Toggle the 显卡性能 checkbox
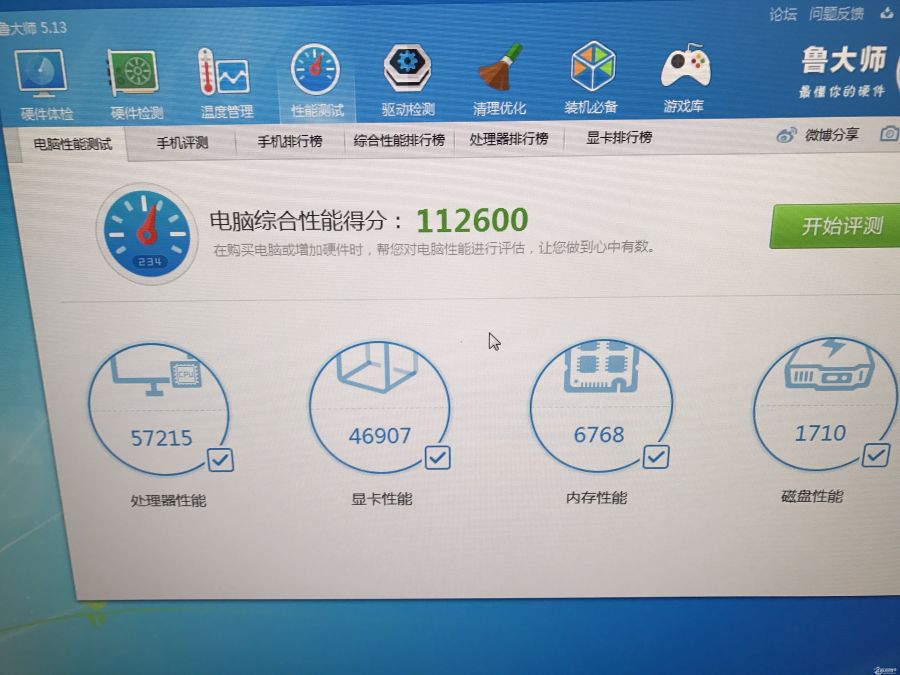 pos(437,457)
